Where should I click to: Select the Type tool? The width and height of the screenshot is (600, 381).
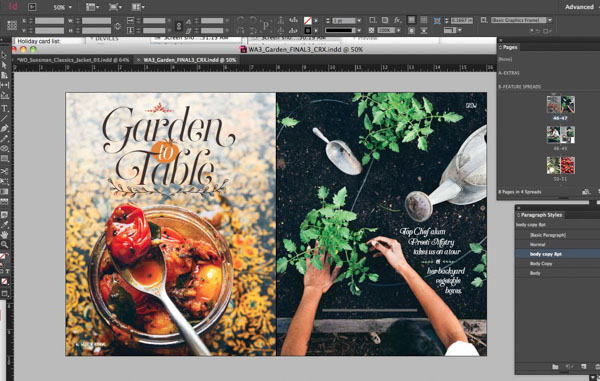pyautogui.click(x=4, y=109)
